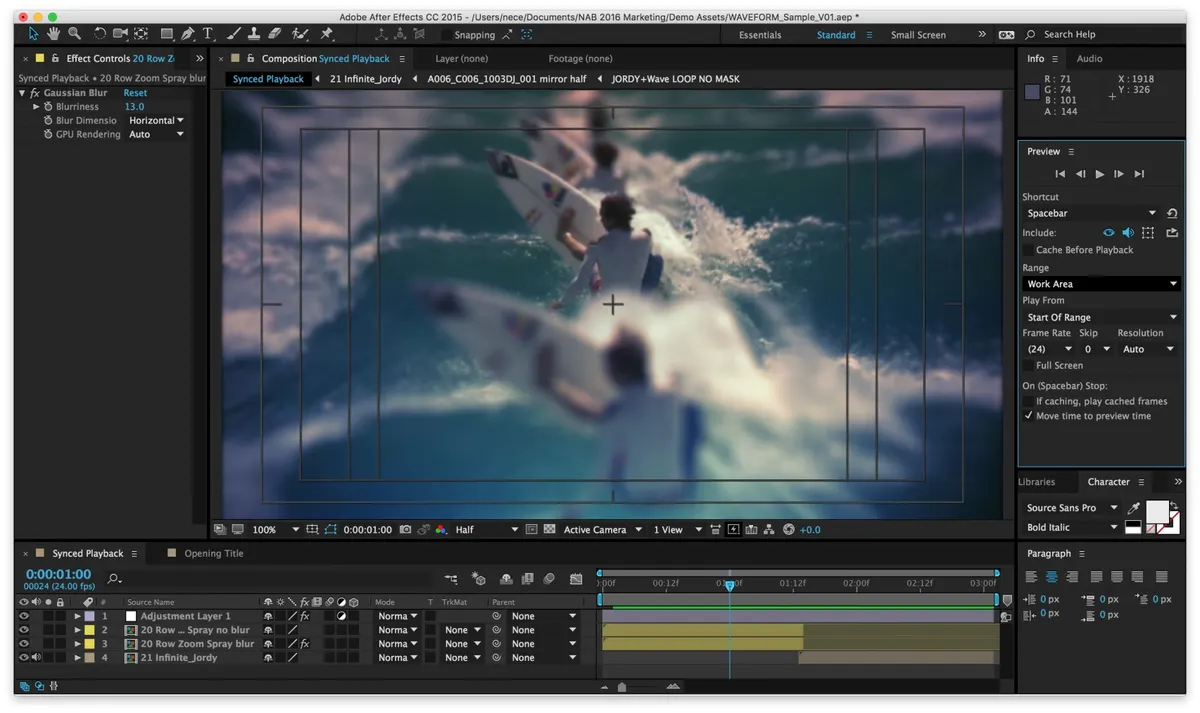Reset the Gaussian Blur effect
The height and width of the screenshot is (713, 1200).
click(135, 93)
